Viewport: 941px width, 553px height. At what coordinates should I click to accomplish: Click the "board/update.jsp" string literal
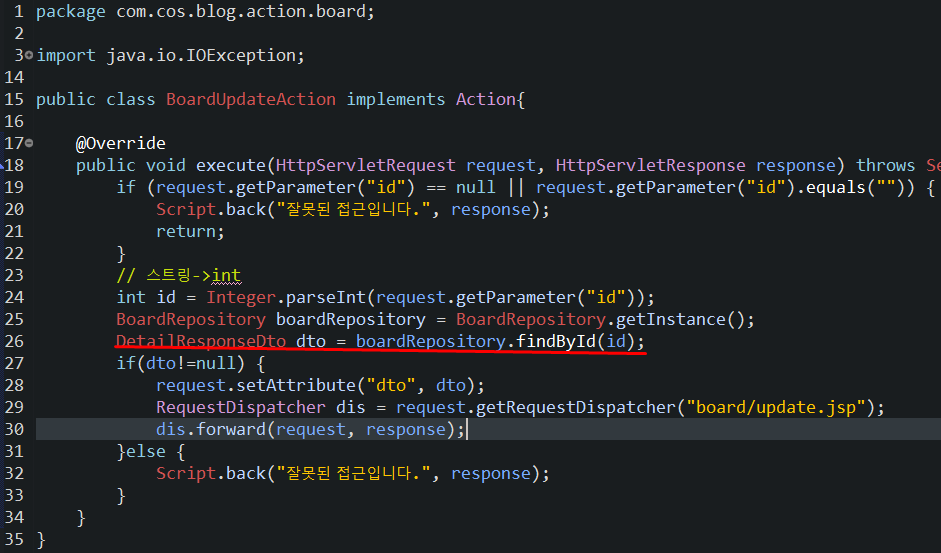tap(776, 407)
